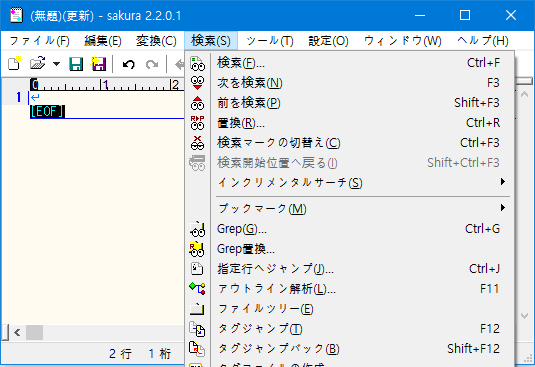
Task: Click the Grep(G) icon
Action: coord(197,229)
